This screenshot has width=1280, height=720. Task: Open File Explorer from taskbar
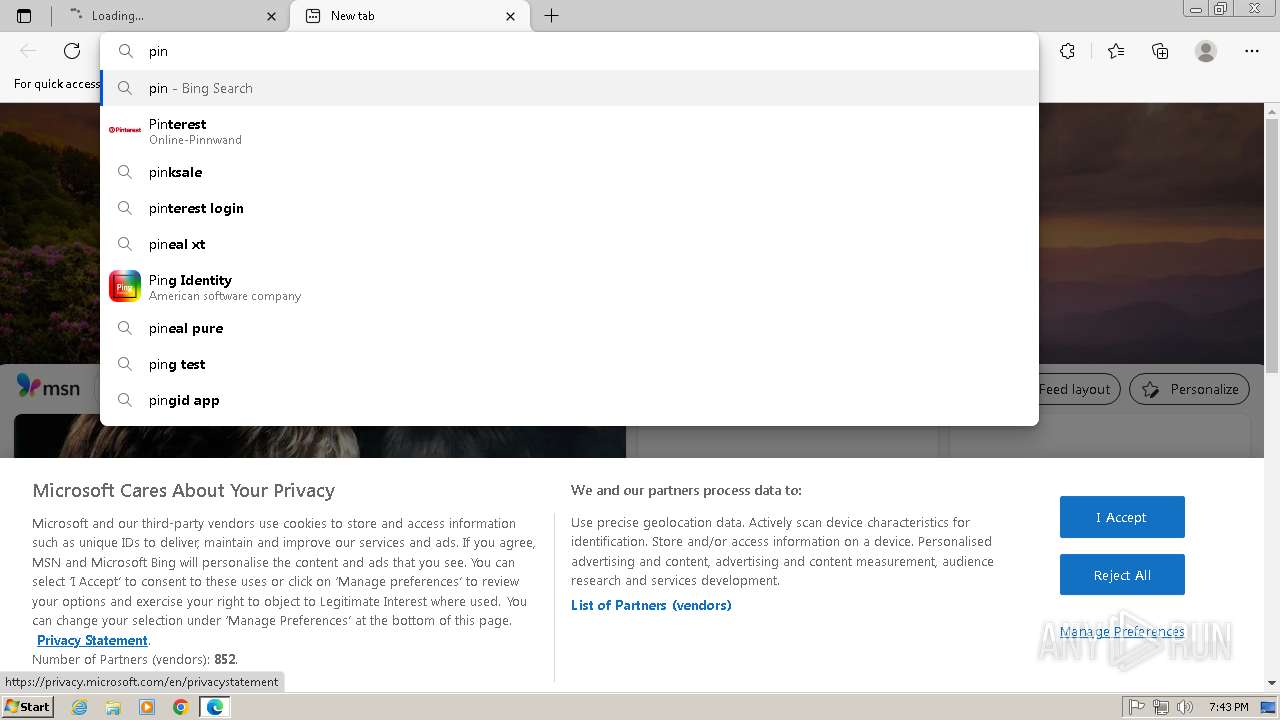[x=113, y=707]
